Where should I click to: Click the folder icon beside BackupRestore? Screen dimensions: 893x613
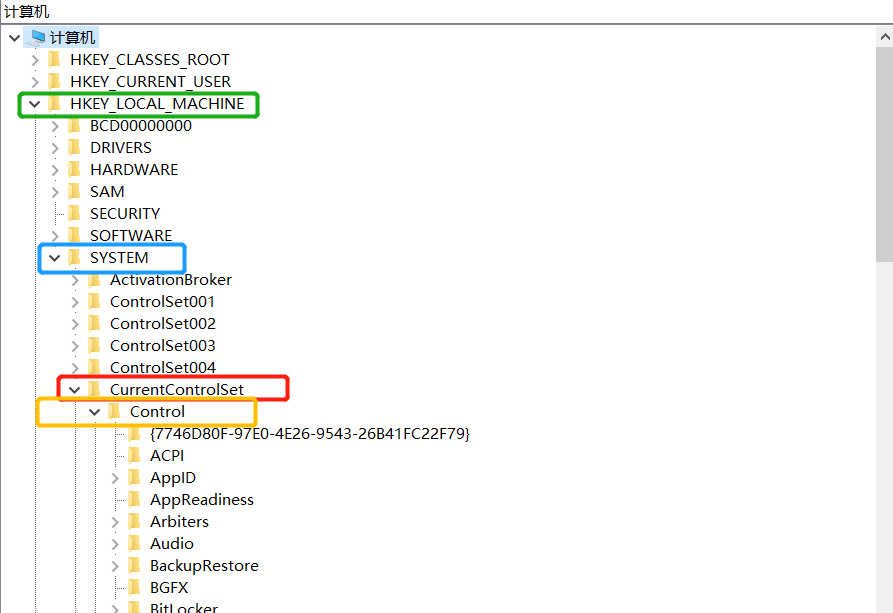tap(135, 566)
